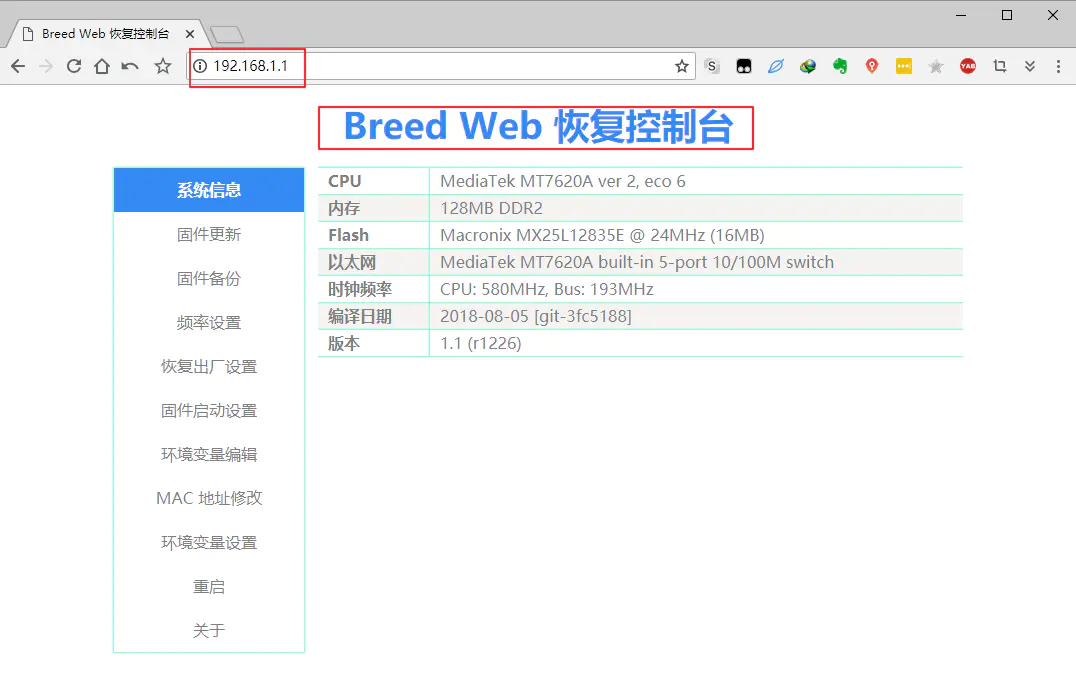Select 系统信息 in the sidebar
This screenshot has height=675, width=1076.
209,190
